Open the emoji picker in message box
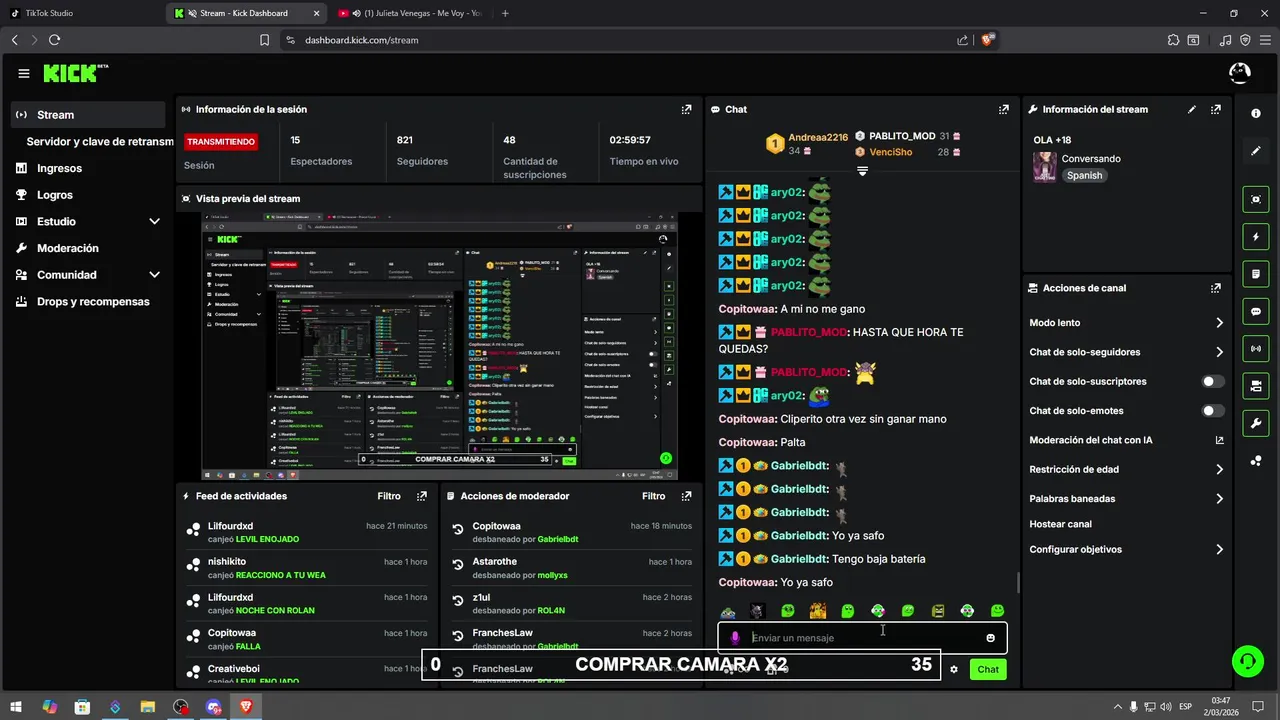 click(990, 638)
